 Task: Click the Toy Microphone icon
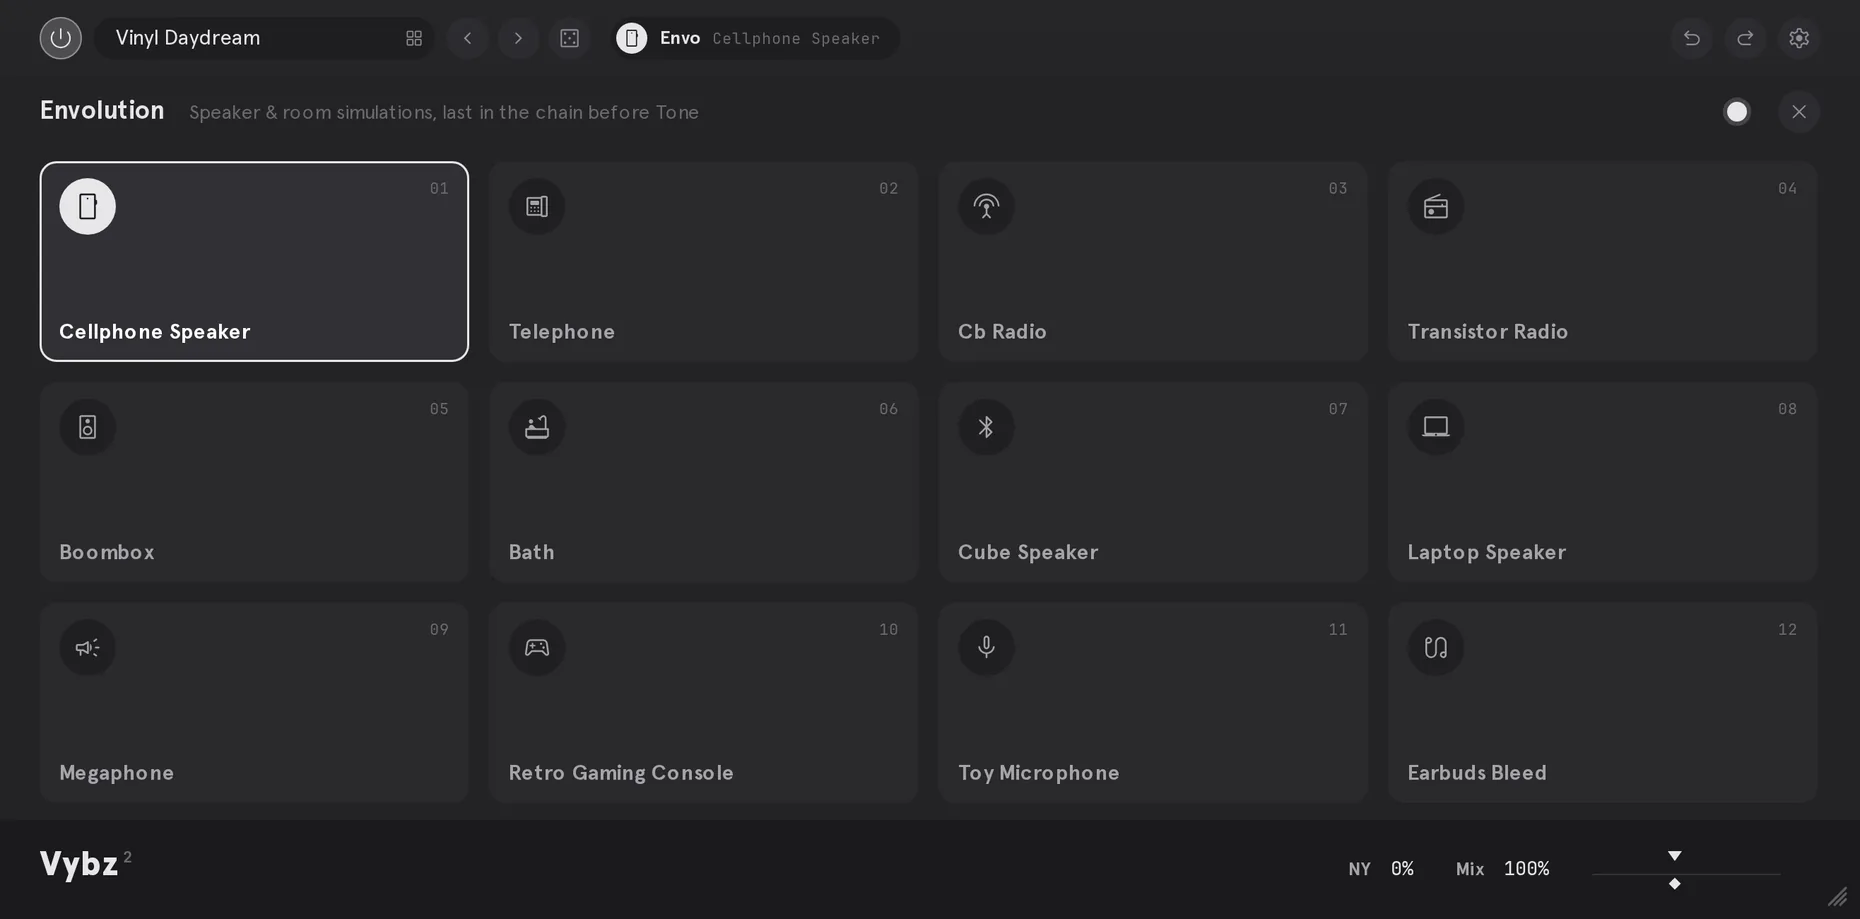(986, 648)
